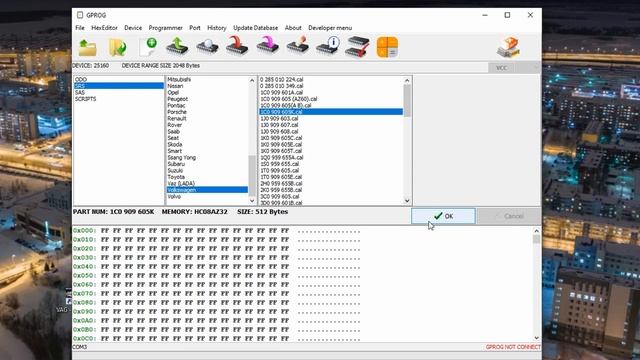Click the chip erase stamp icon
This screenshot has width=640, height=360.
[298, 46]
